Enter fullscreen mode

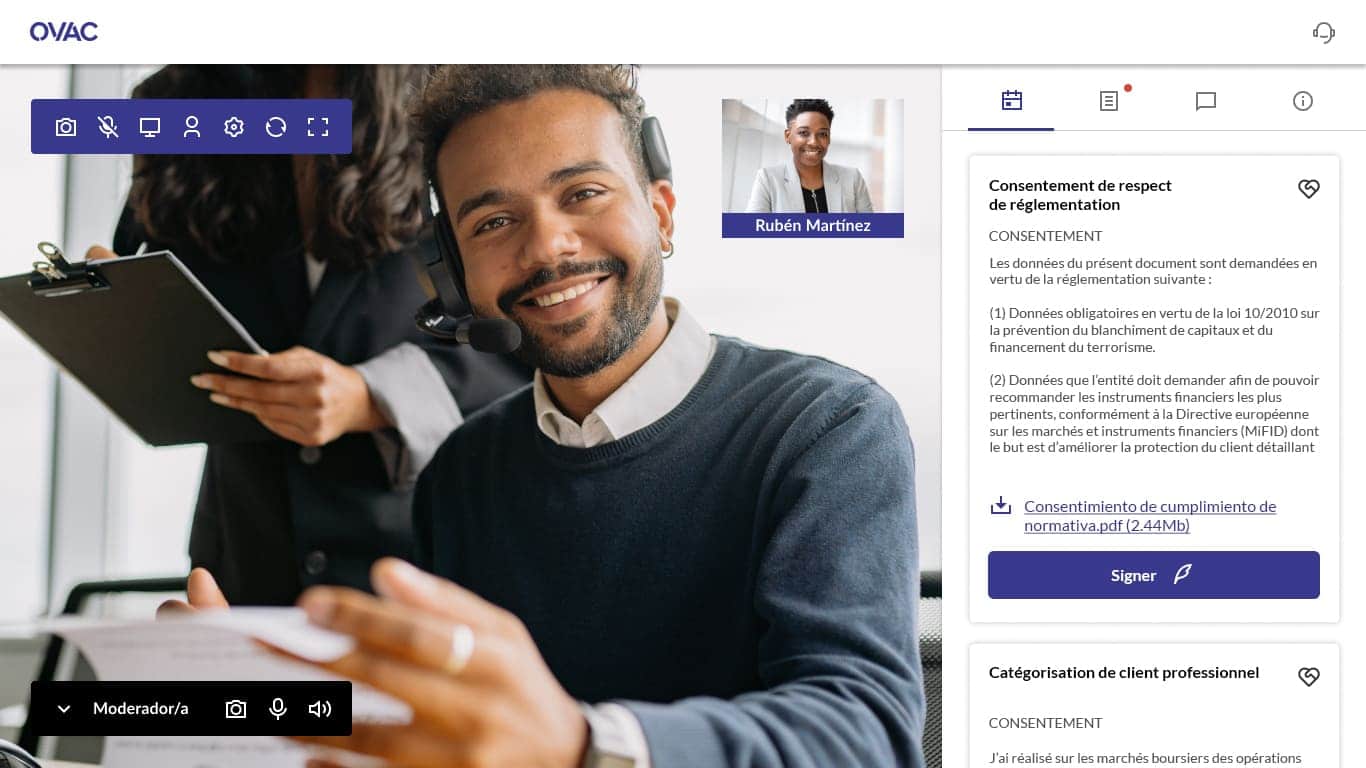(318, 127)
